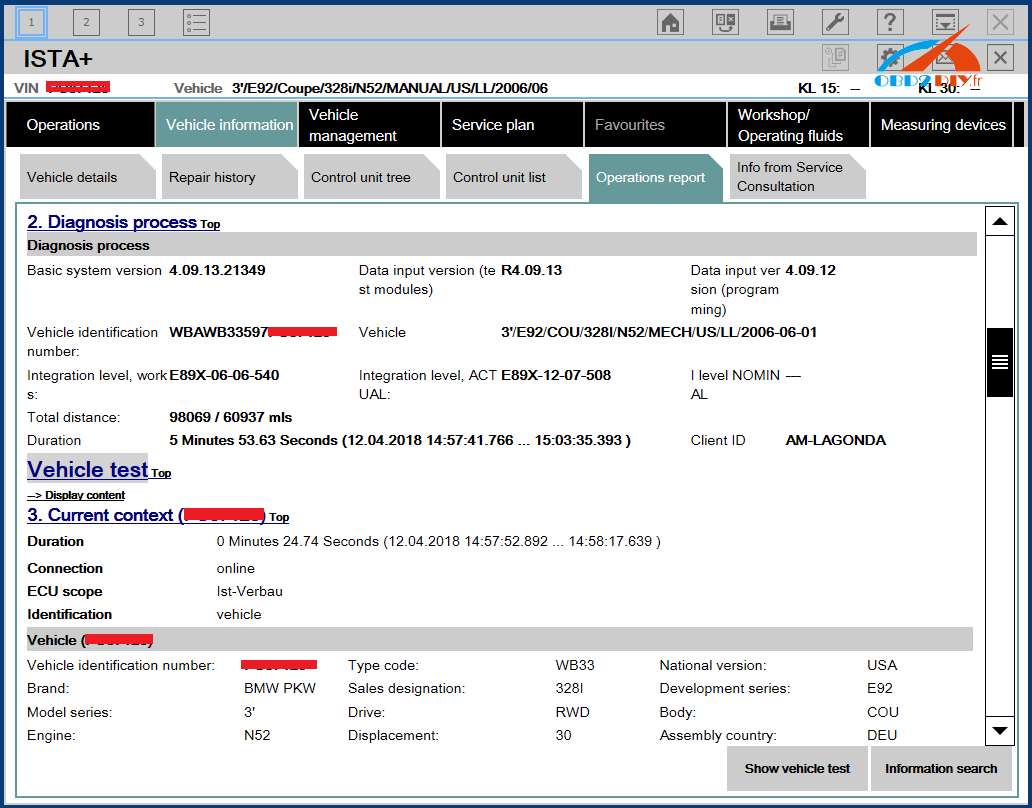The image size is (1032, 808).
Task: Click the Show vehicle test button
Action: tap(797, 768)
